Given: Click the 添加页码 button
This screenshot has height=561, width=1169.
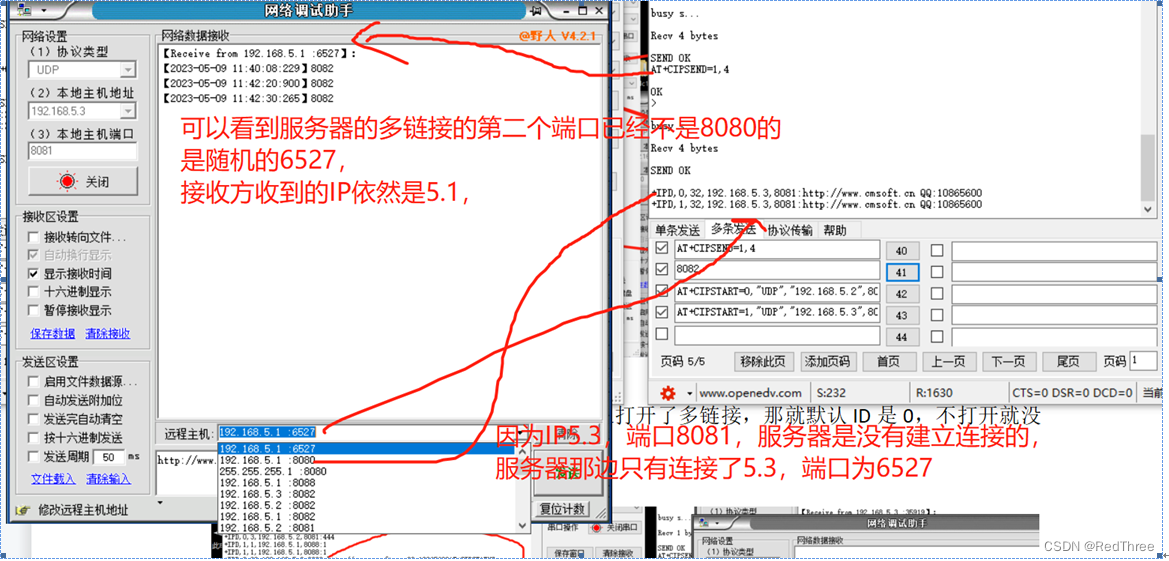Looking at the screenshot, I should tap(829, 362).
